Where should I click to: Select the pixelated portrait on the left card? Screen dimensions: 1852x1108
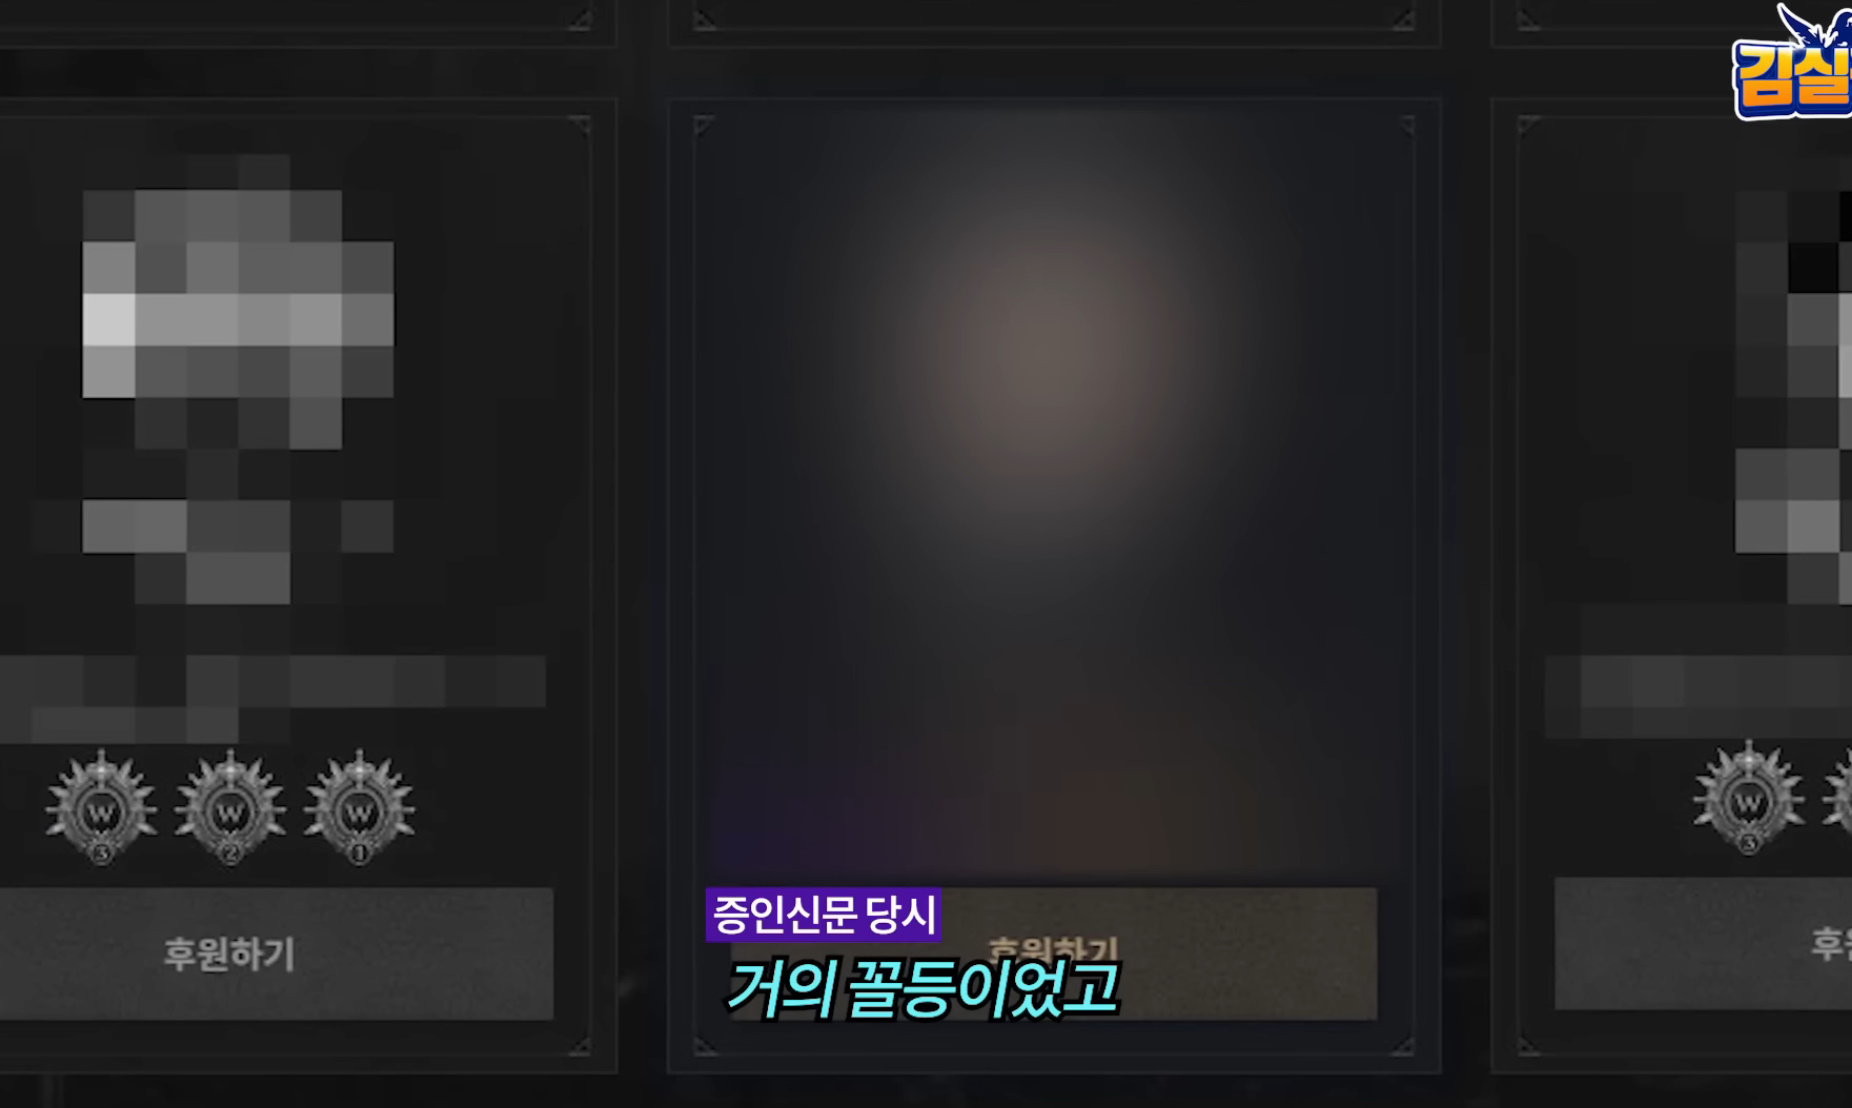tap(237, 380)
